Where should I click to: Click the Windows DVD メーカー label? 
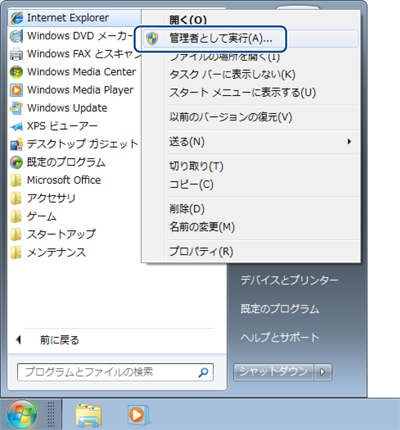[x=80, y=36]
